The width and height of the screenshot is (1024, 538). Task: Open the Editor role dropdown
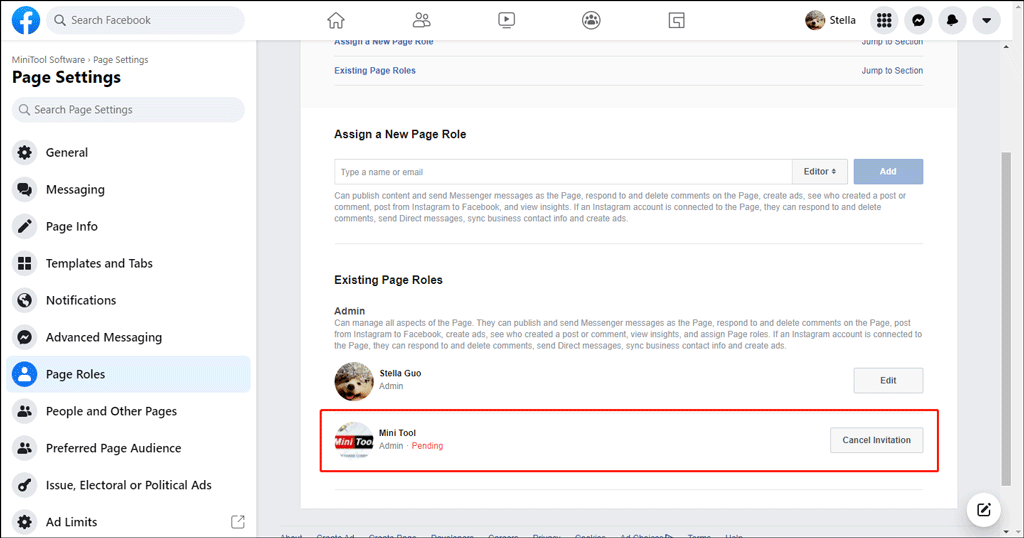(820, 172)
